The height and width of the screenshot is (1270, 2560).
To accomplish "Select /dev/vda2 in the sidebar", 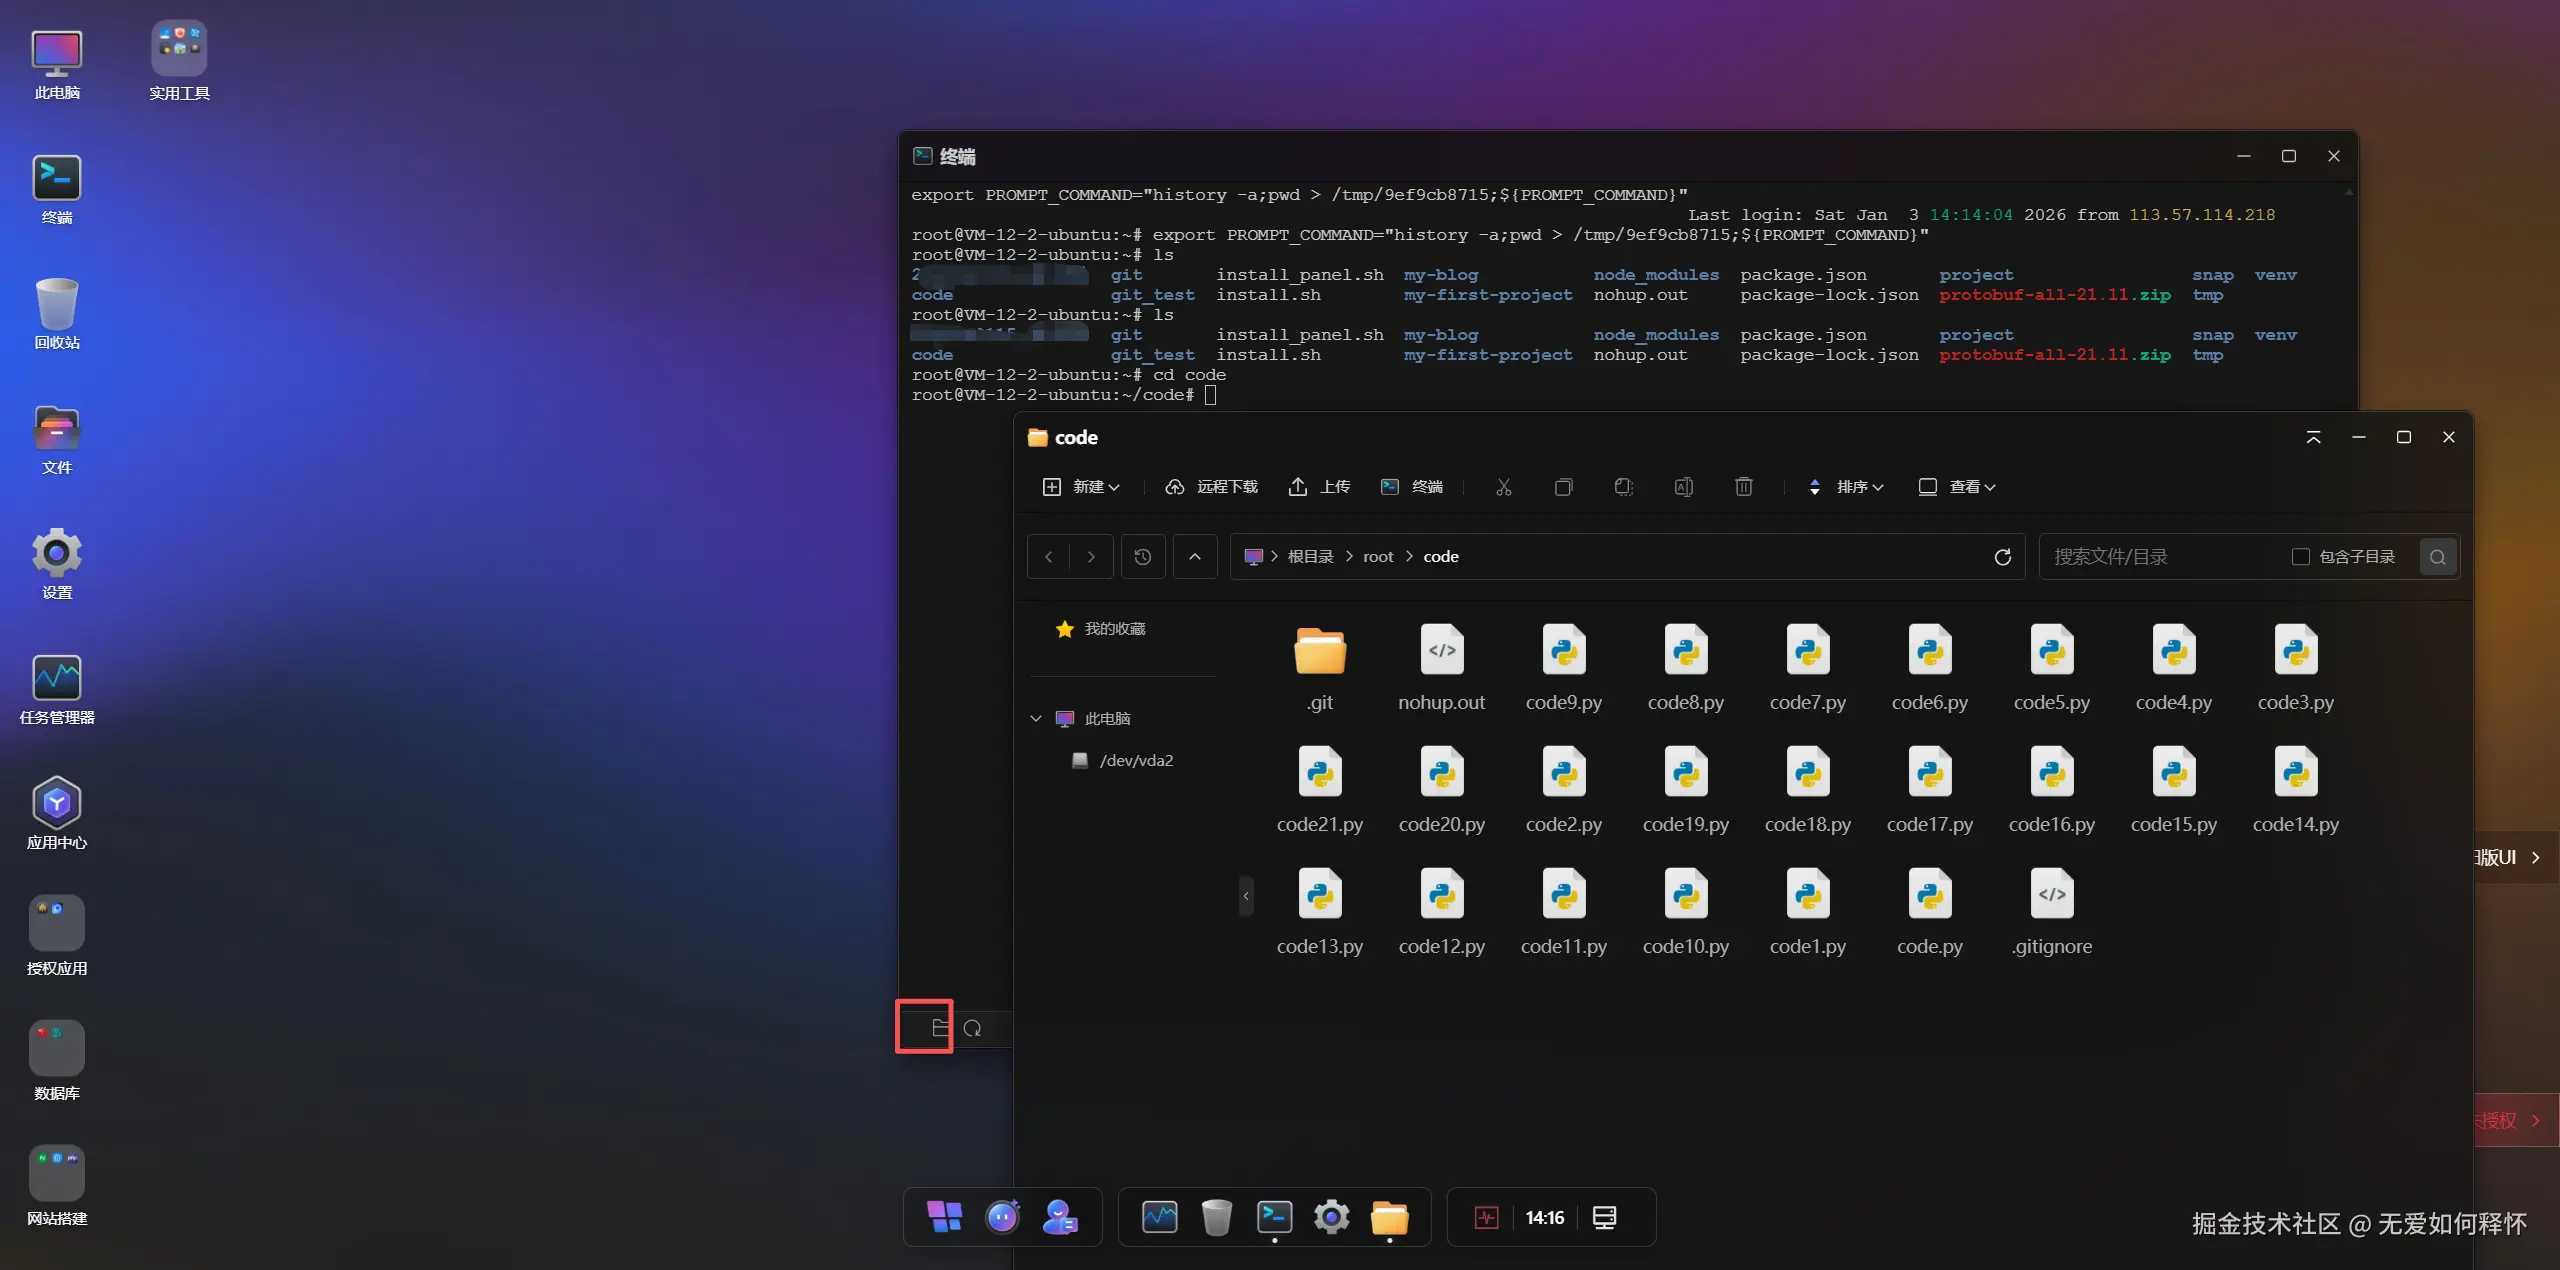I will click(1136, 761).
